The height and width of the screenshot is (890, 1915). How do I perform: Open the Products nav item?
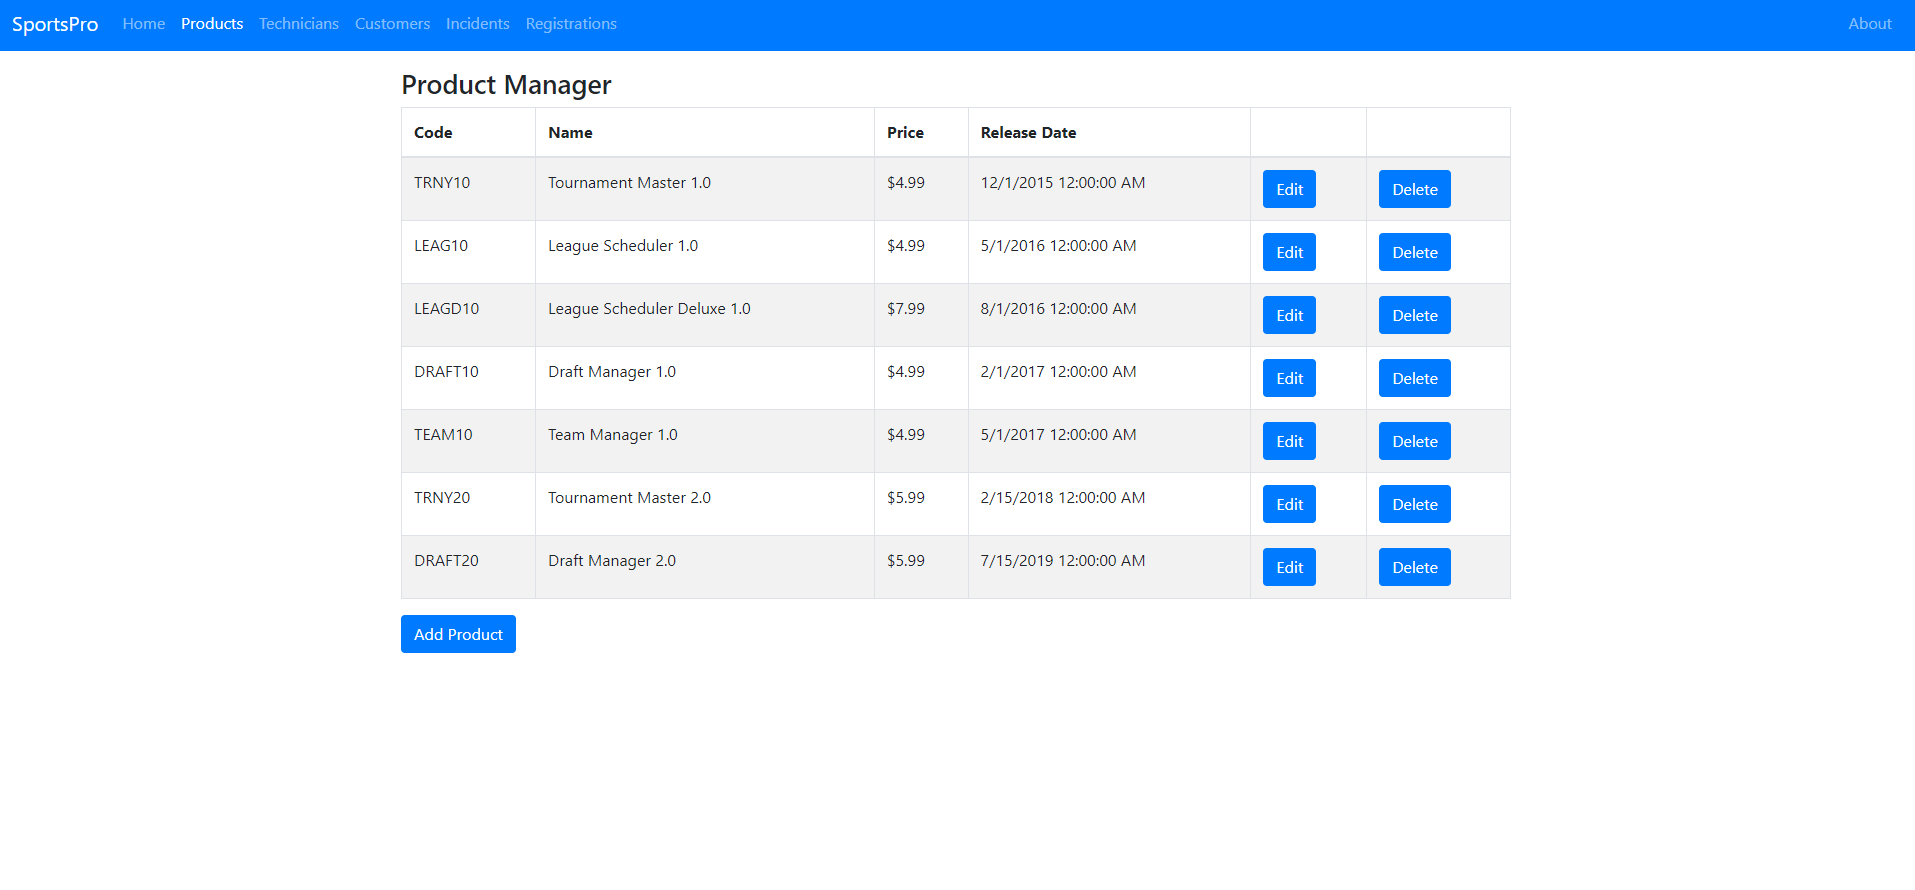[212, 24]
